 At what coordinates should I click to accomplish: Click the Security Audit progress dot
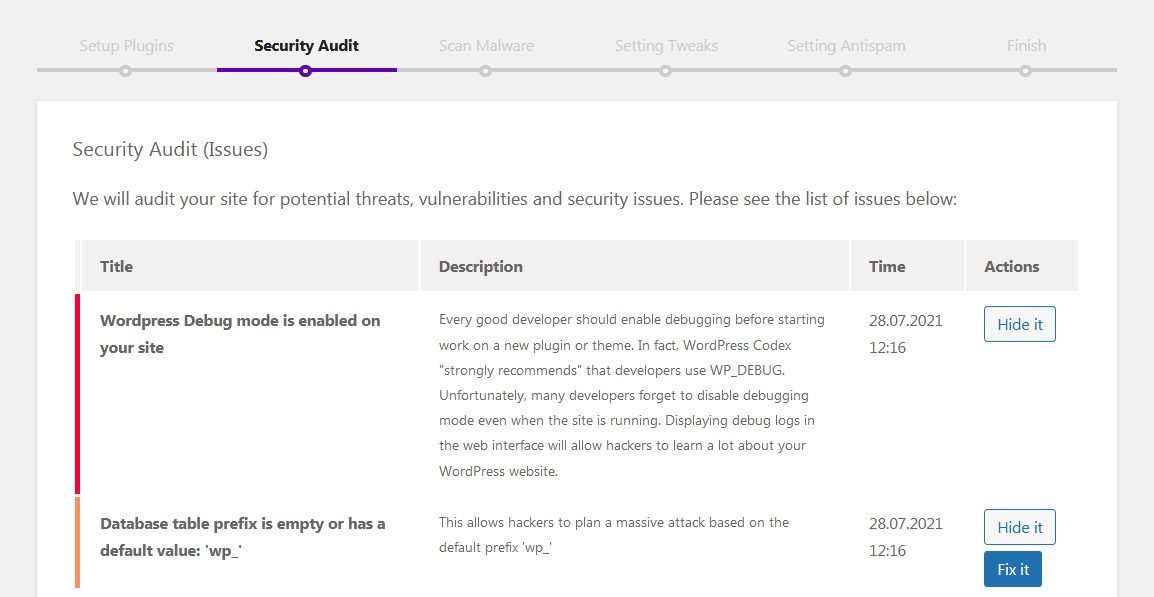(305, 71)
